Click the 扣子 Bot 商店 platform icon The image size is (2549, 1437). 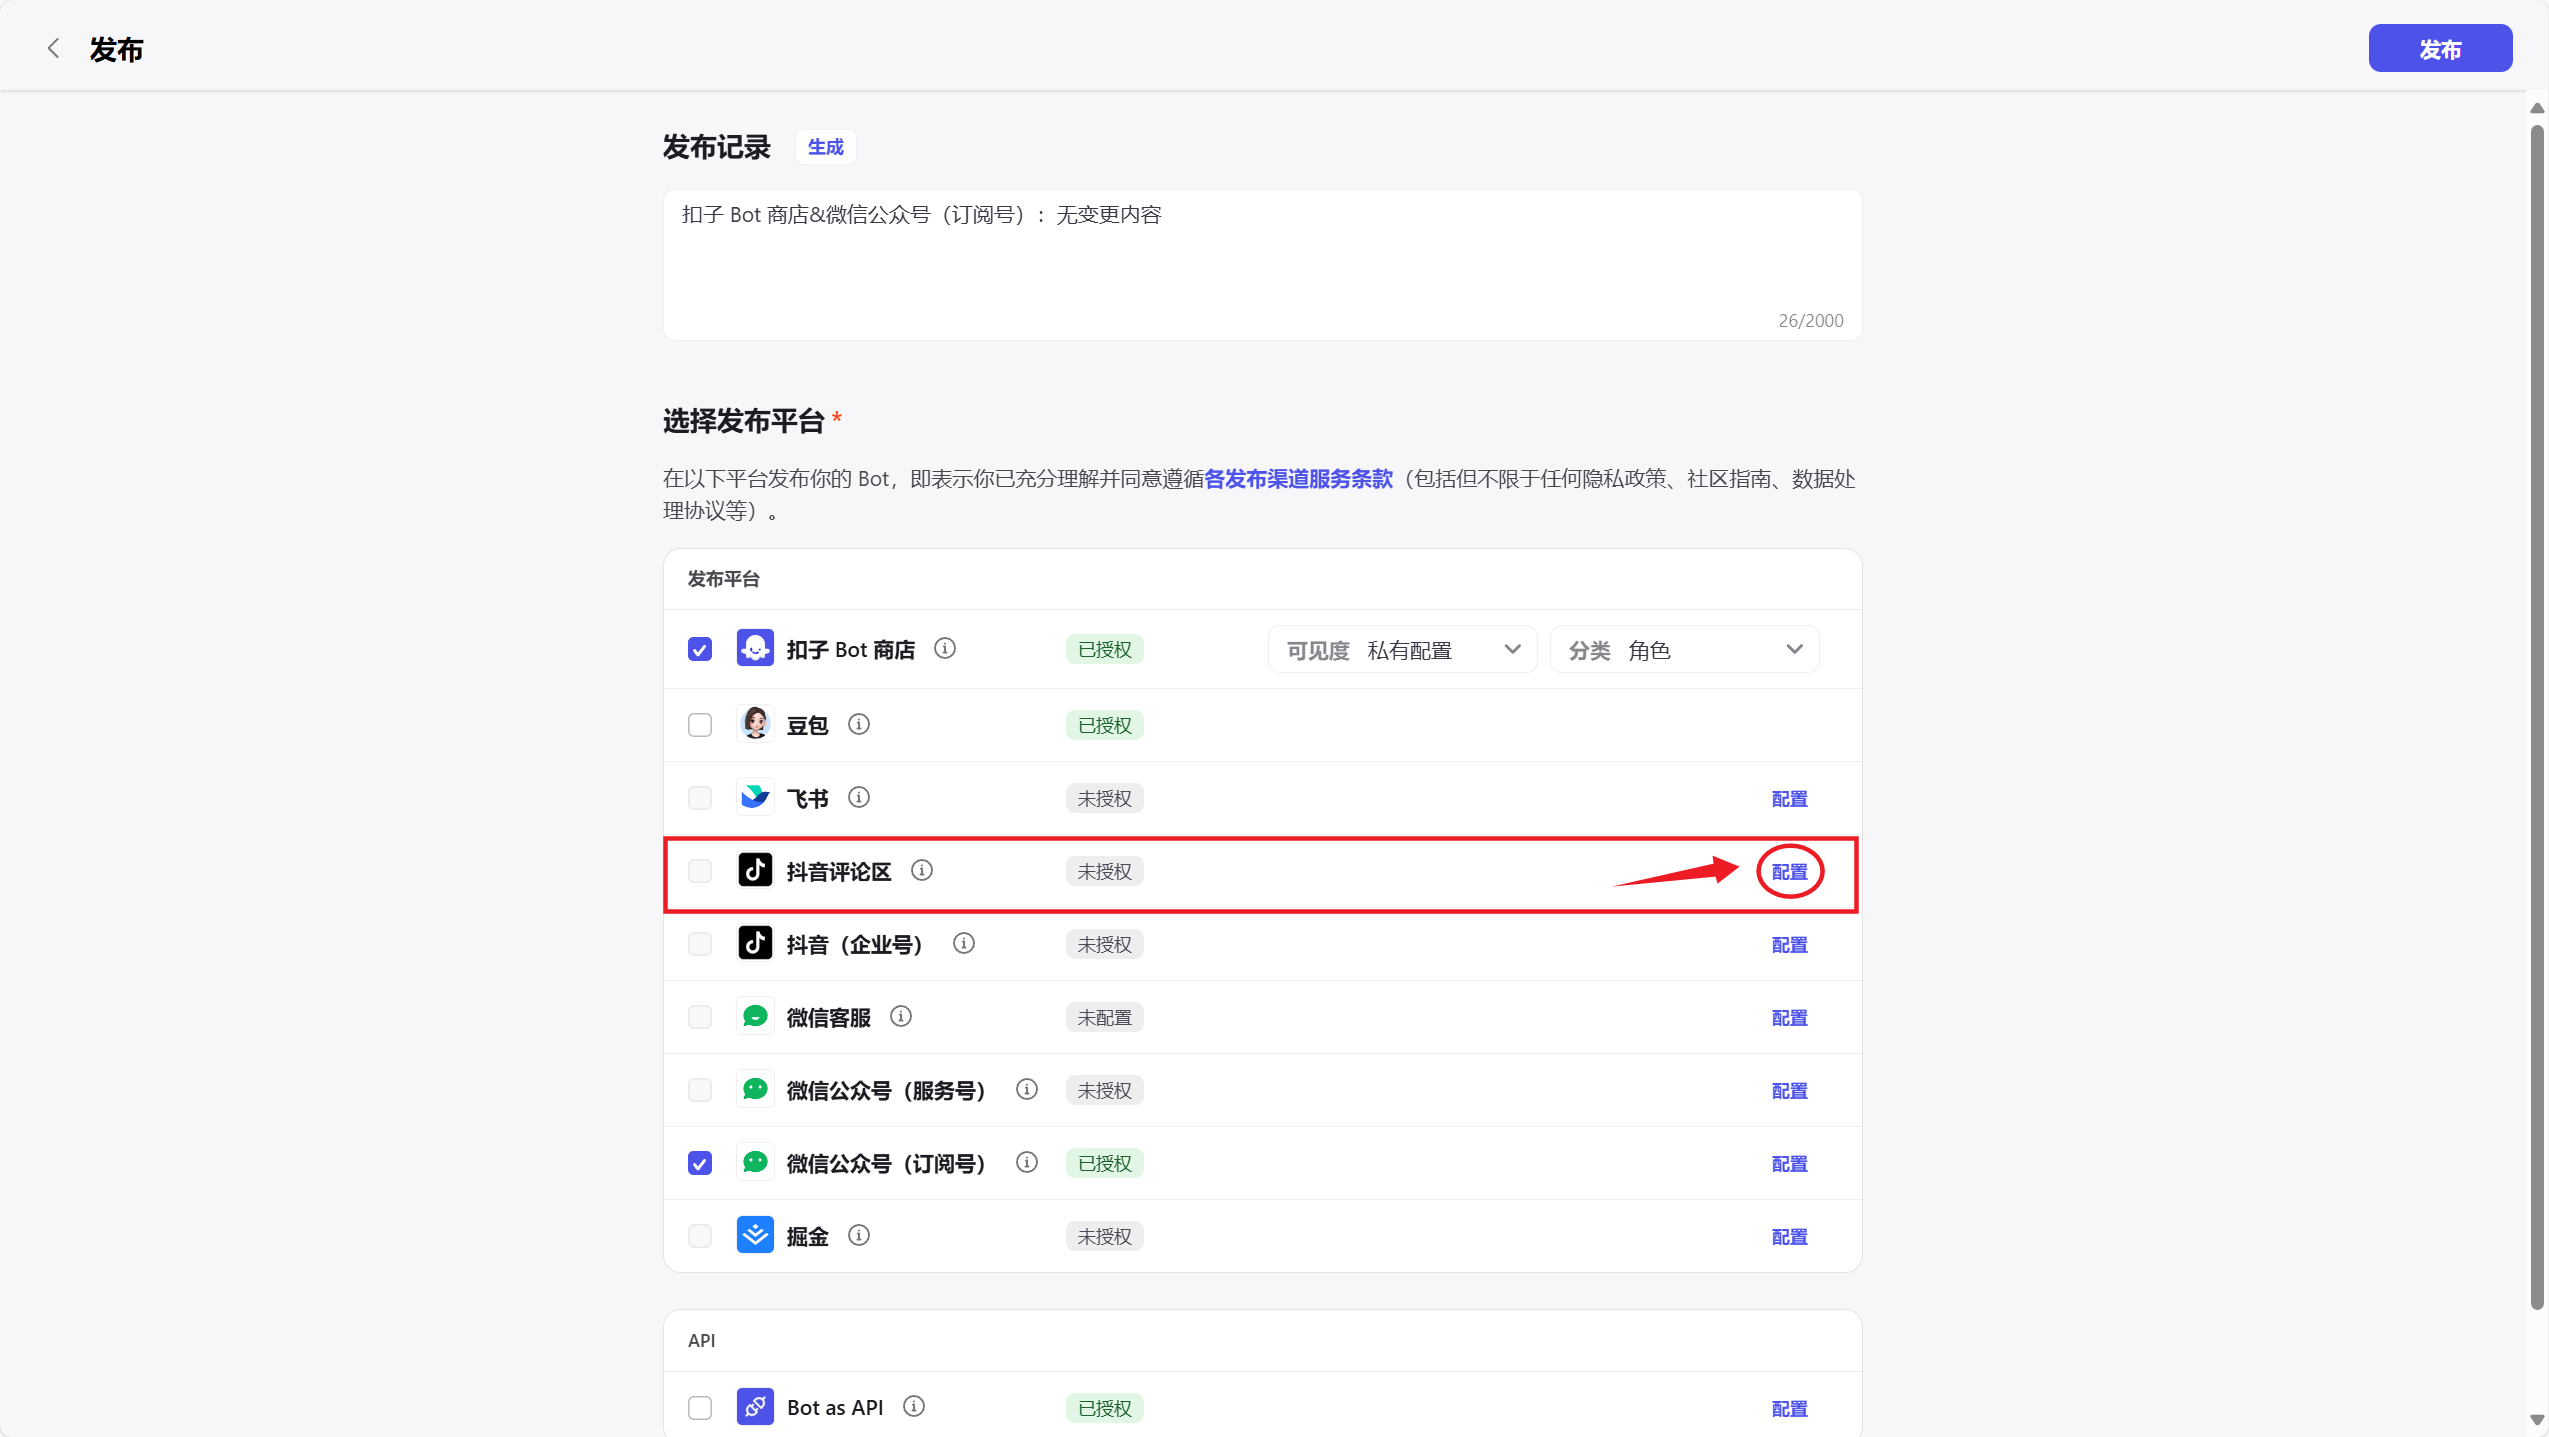pyautogui.click(x=755, y=649)
